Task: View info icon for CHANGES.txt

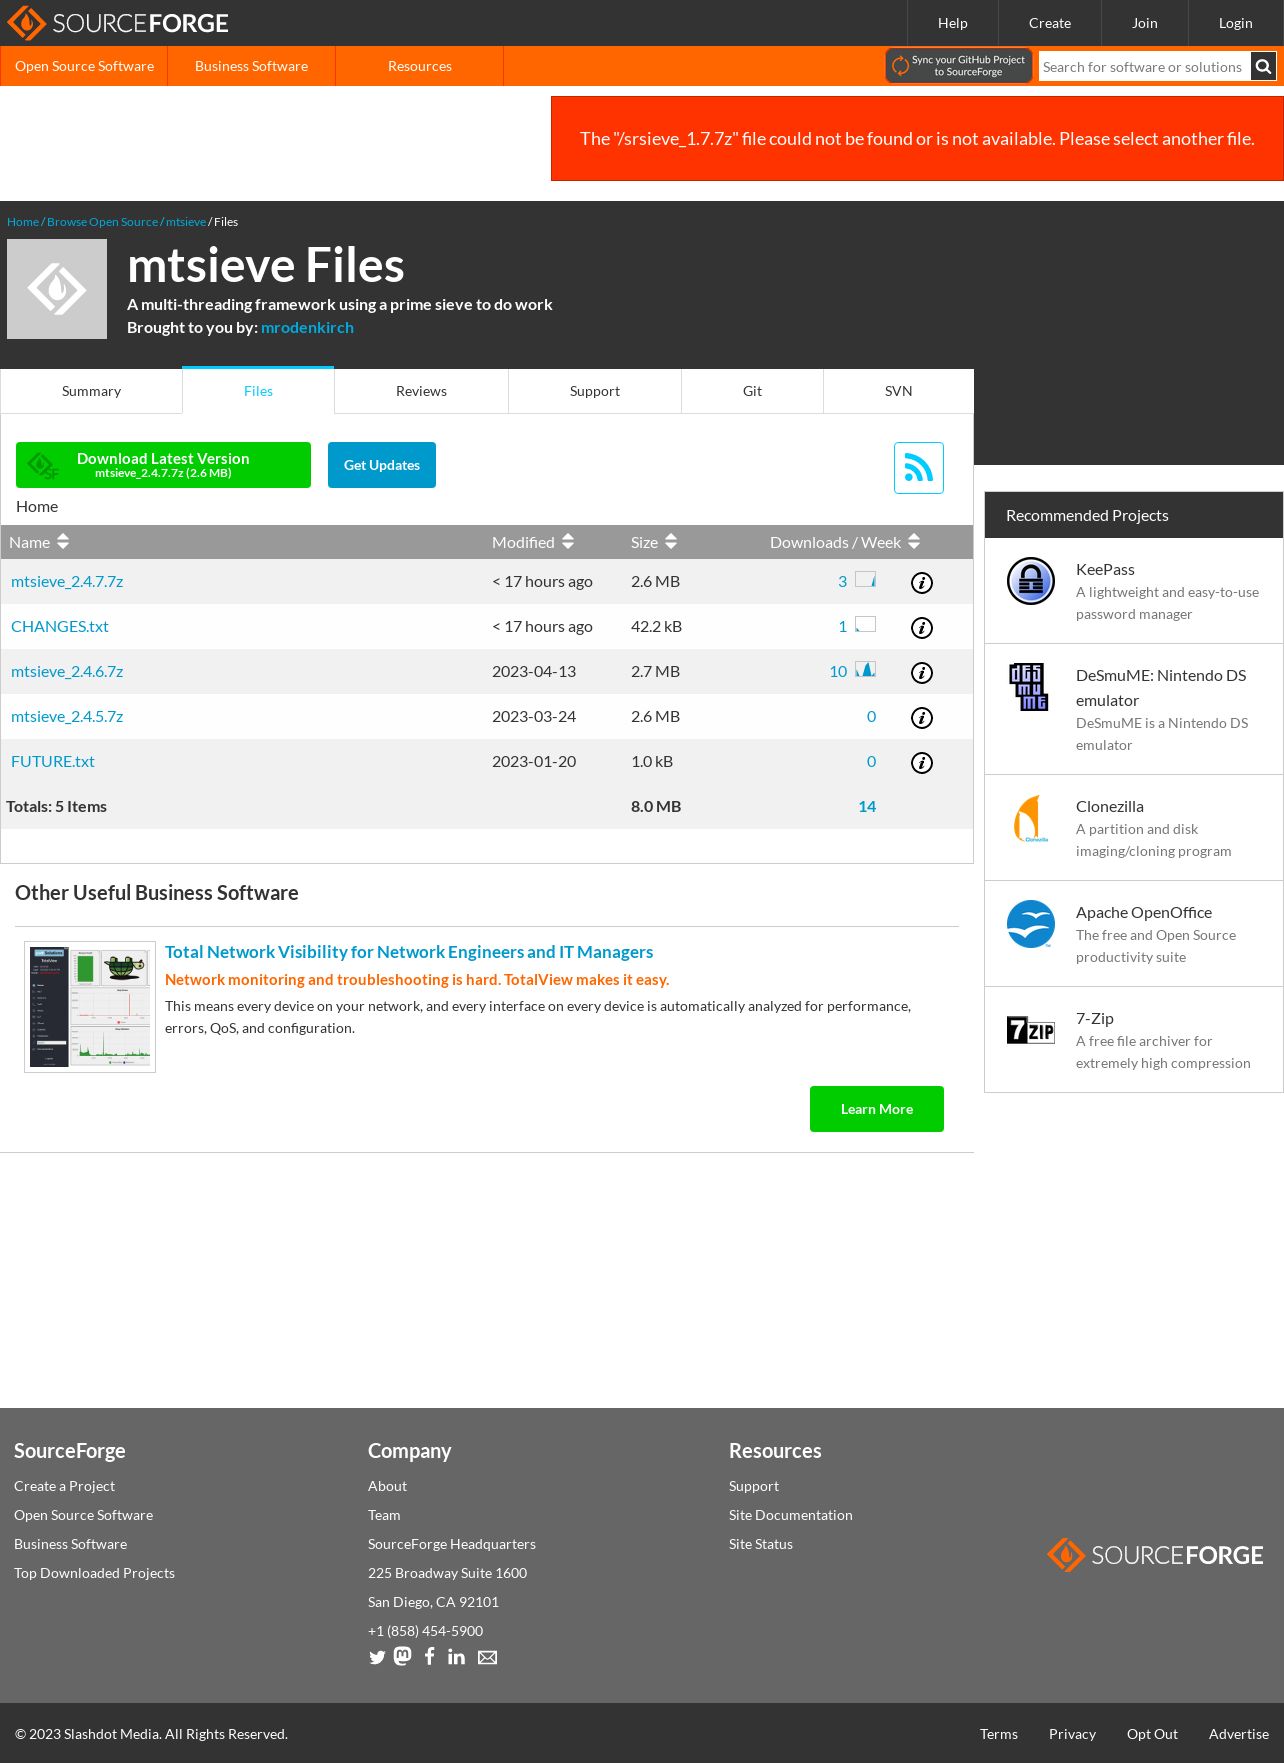Action: click(922, 628)
